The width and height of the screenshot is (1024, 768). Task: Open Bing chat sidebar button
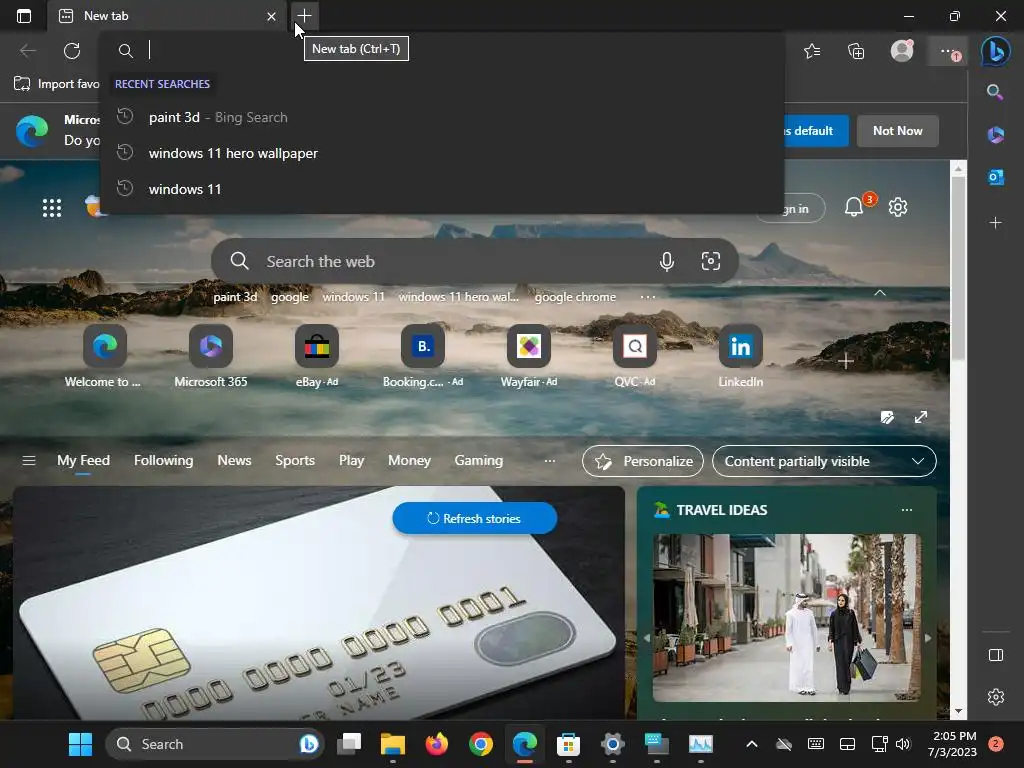[995, 51]
